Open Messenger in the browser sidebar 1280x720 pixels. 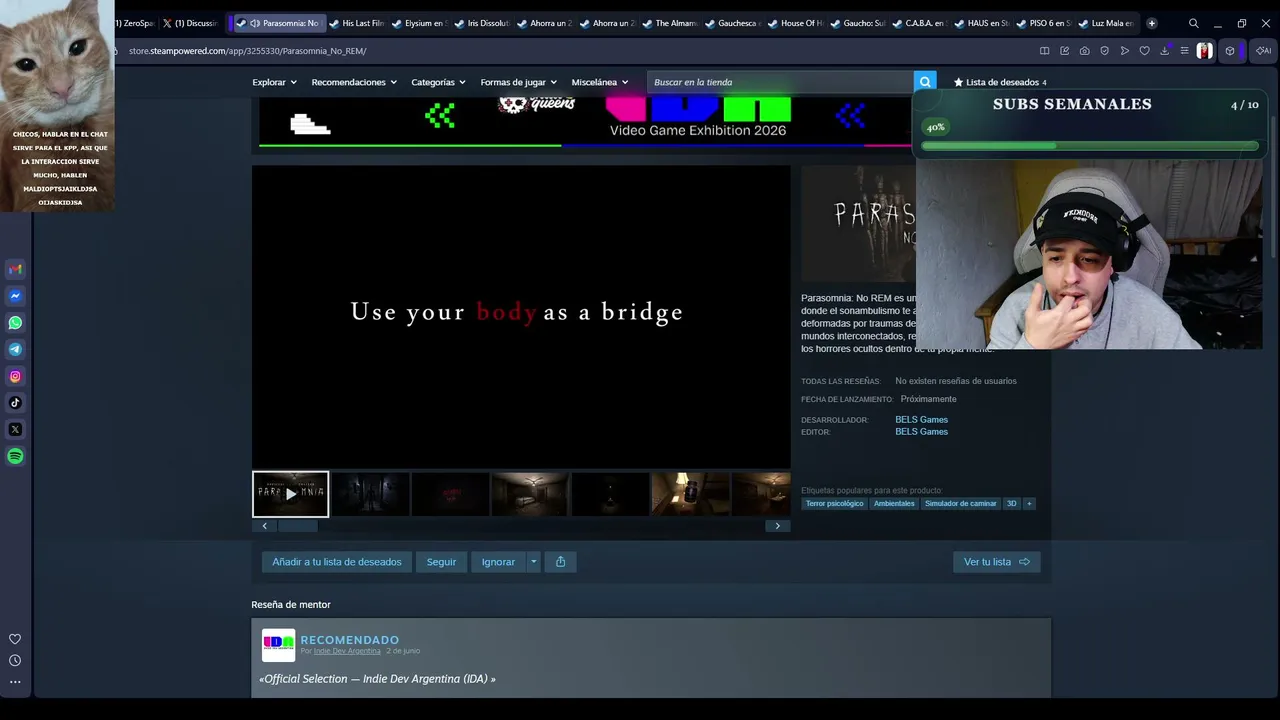(x=15, y=296)
